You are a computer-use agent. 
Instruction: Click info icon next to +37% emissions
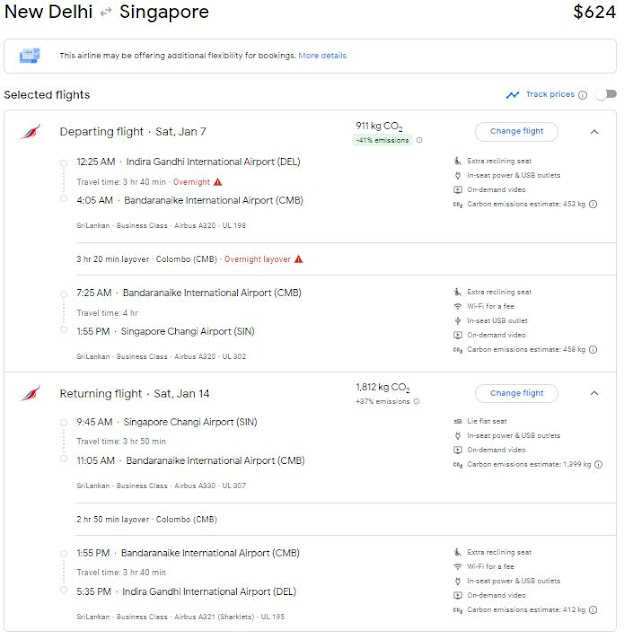[417, 401]
